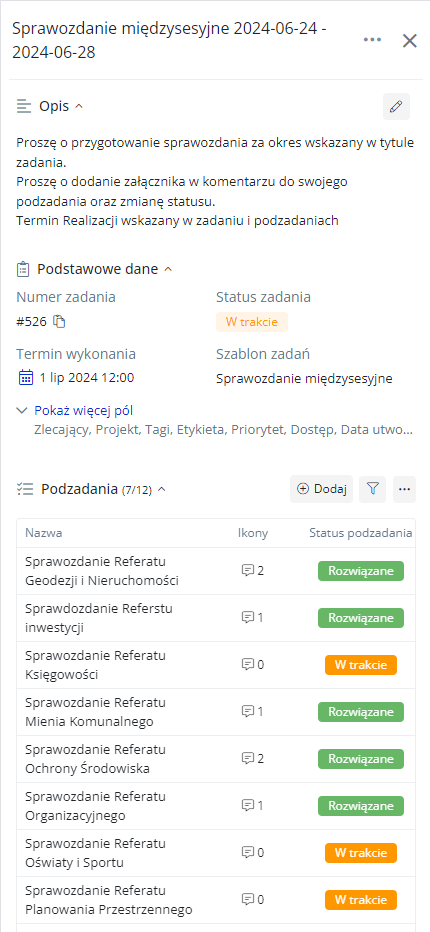Screen dimensions: 430x932
Task: Copy task number #526 to clipboard
Action: coord(59,322)
